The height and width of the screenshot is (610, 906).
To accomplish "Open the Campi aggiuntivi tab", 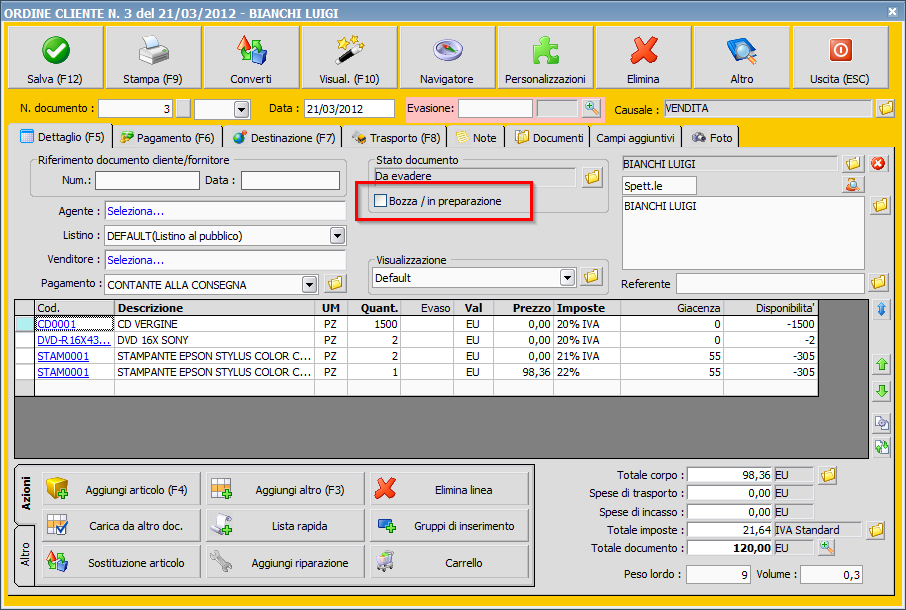I will (636, 137).
